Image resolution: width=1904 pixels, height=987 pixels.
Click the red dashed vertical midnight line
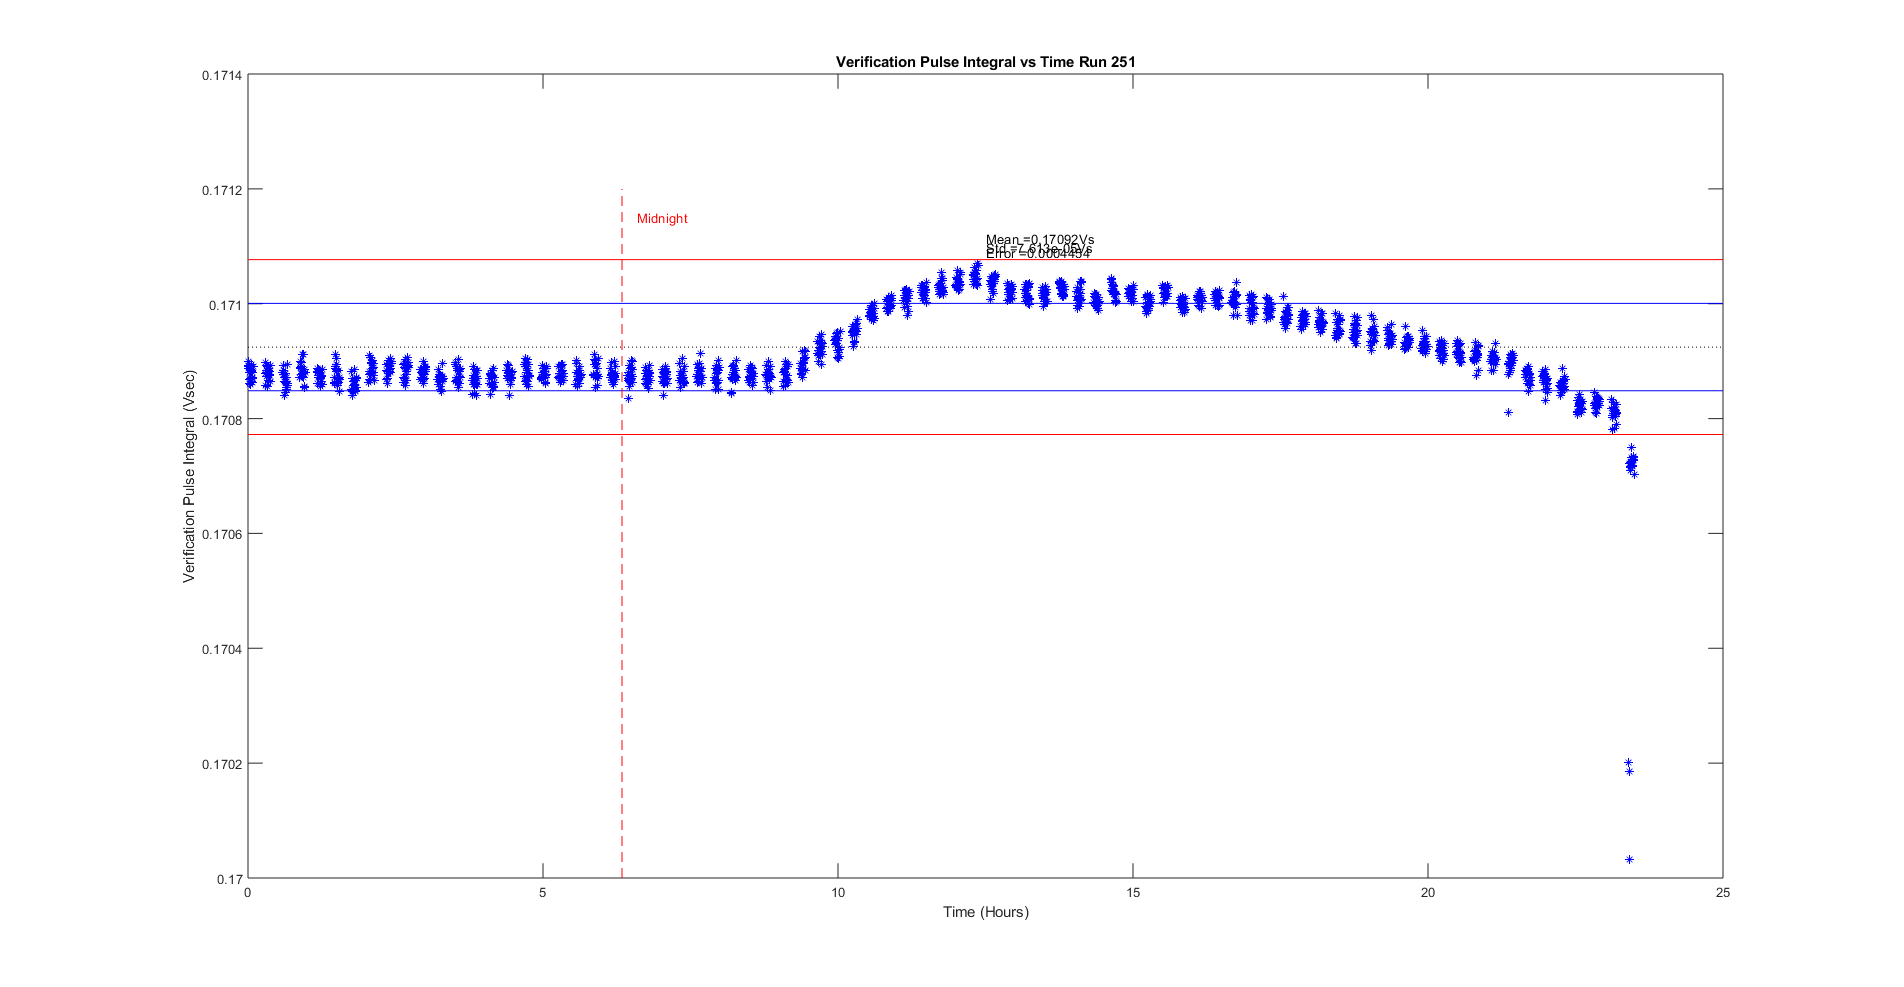(x=622, y=600)
